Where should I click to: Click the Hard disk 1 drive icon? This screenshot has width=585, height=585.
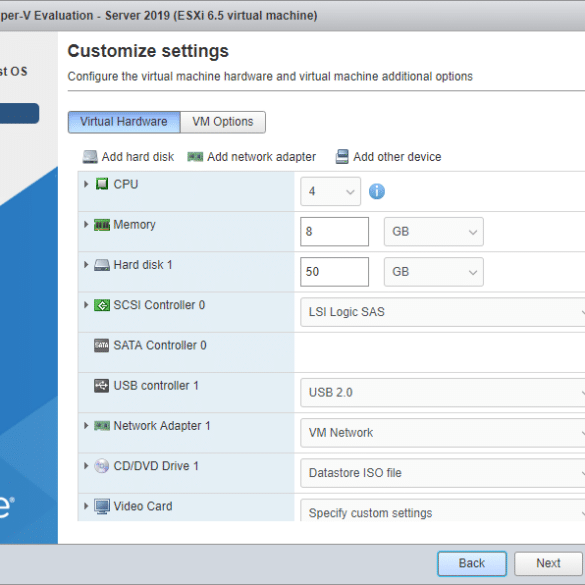(102, 265)
